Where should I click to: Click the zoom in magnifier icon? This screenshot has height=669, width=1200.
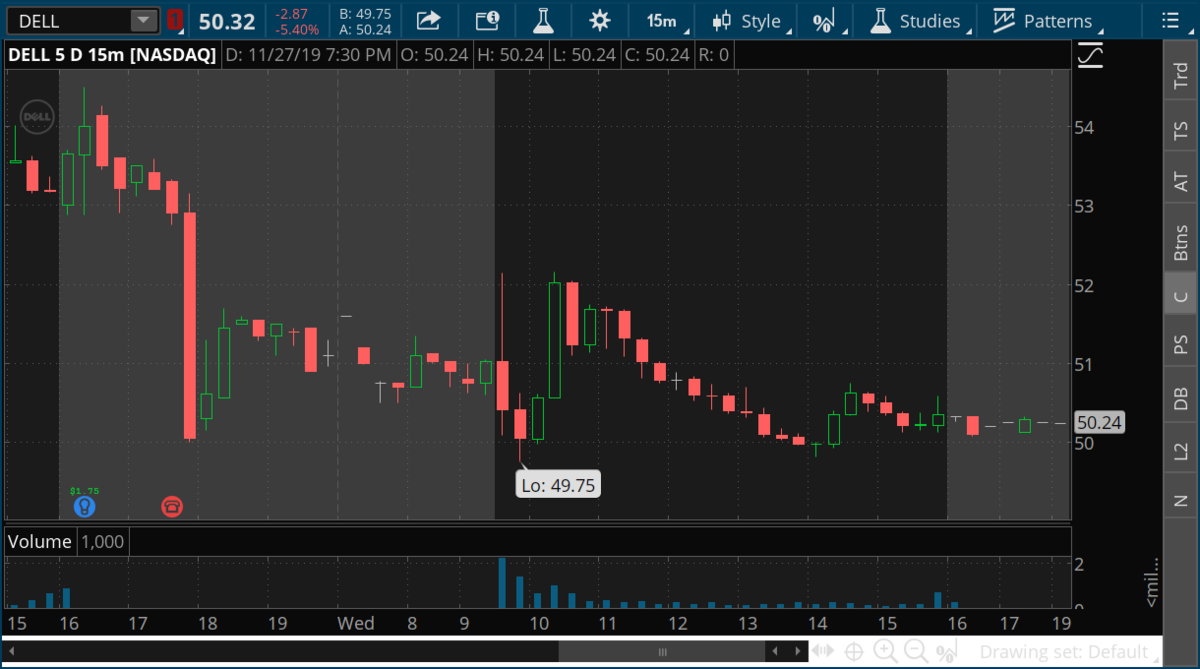coord(885,651)
